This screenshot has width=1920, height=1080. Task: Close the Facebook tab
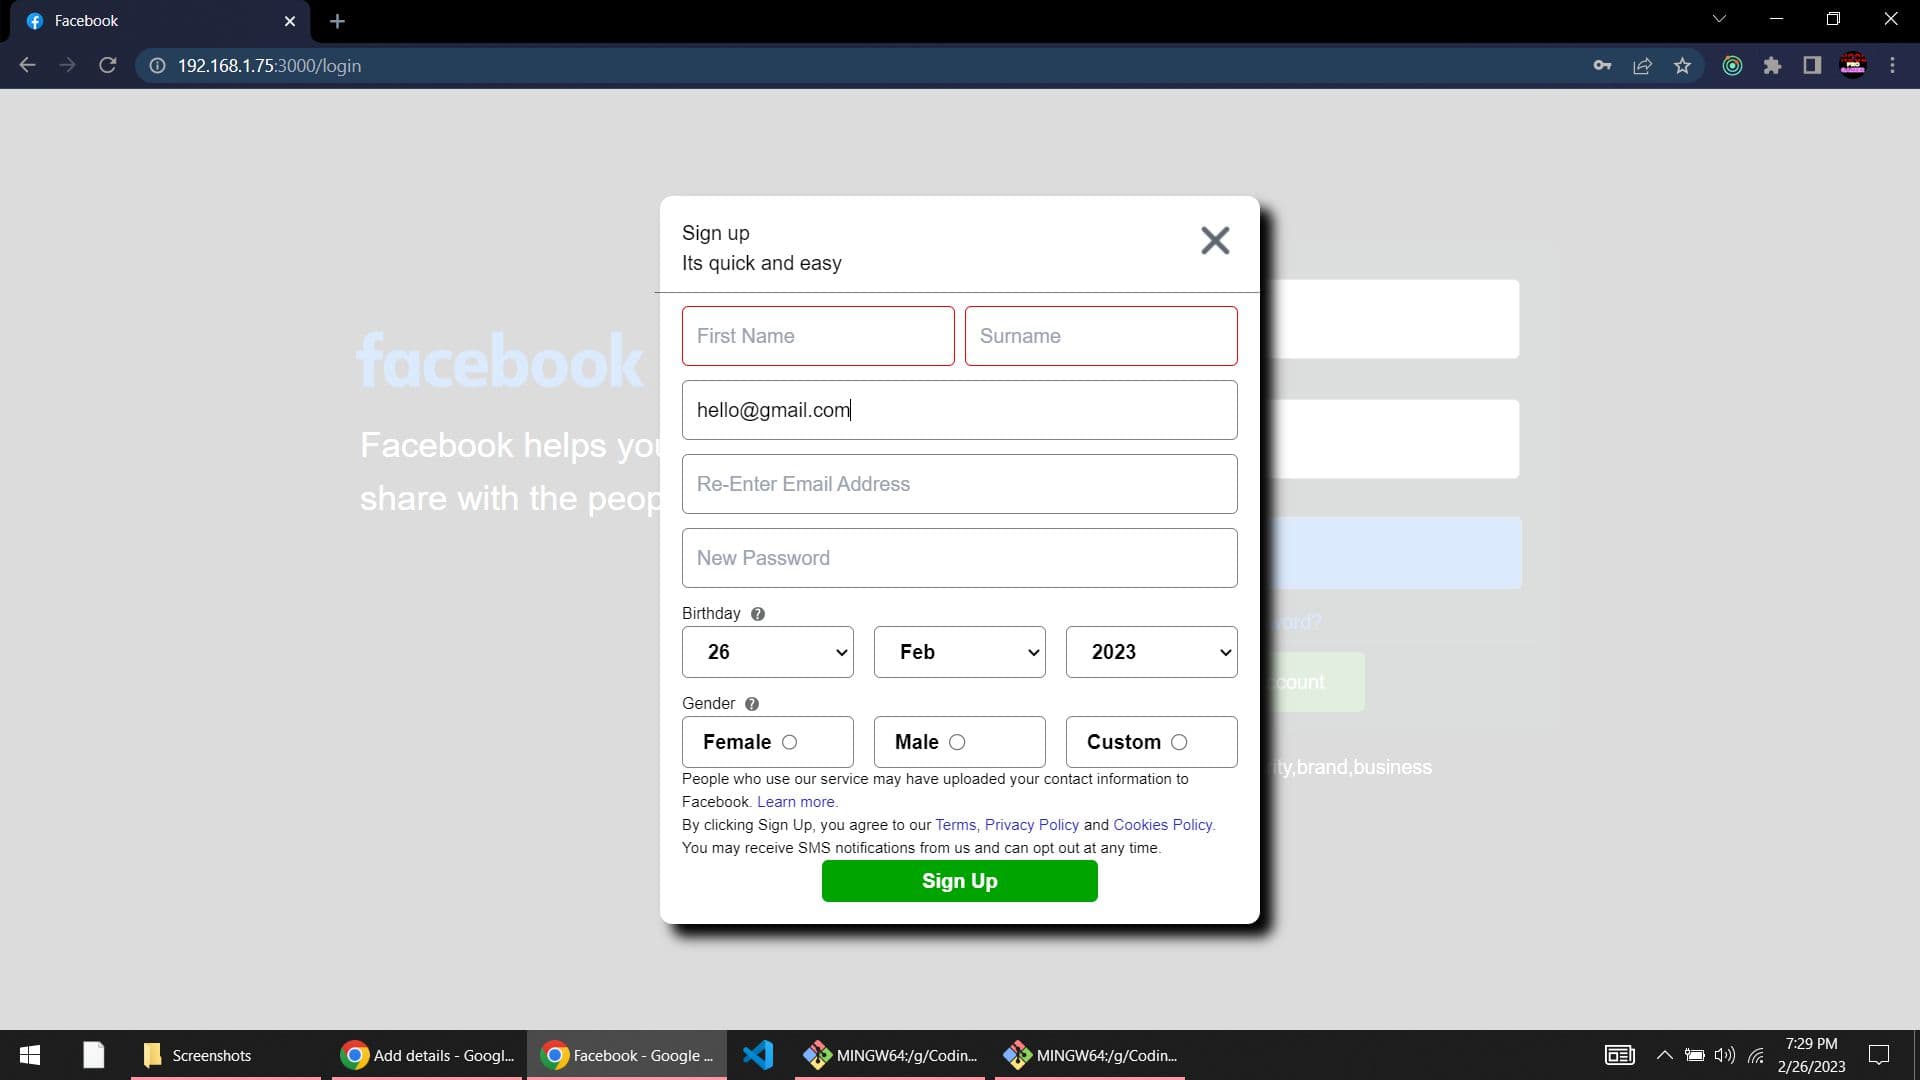pos(290,21)
